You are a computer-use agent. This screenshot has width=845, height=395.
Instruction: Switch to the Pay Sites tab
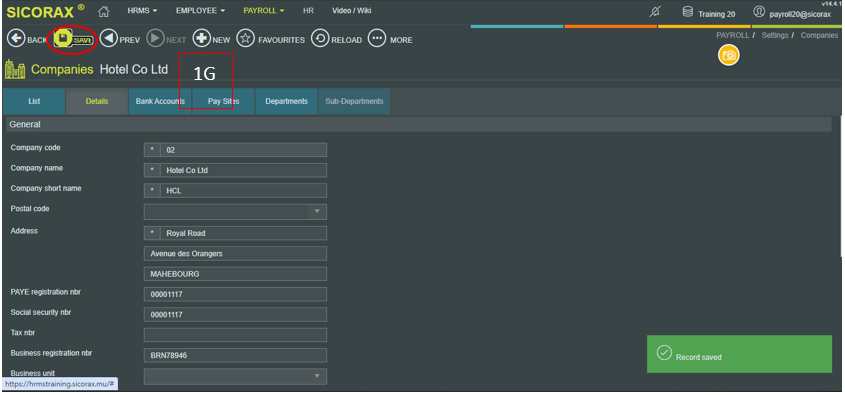point(223,101)
